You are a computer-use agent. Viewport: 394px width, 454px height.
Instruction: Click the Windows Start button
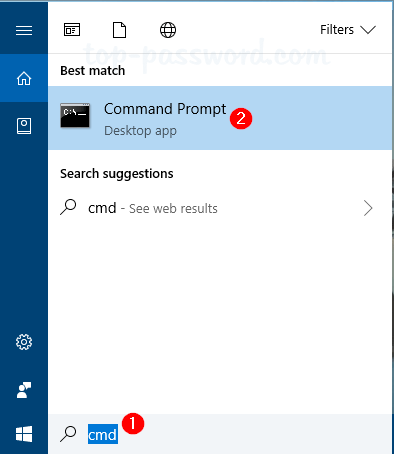(x=24, y=434)
